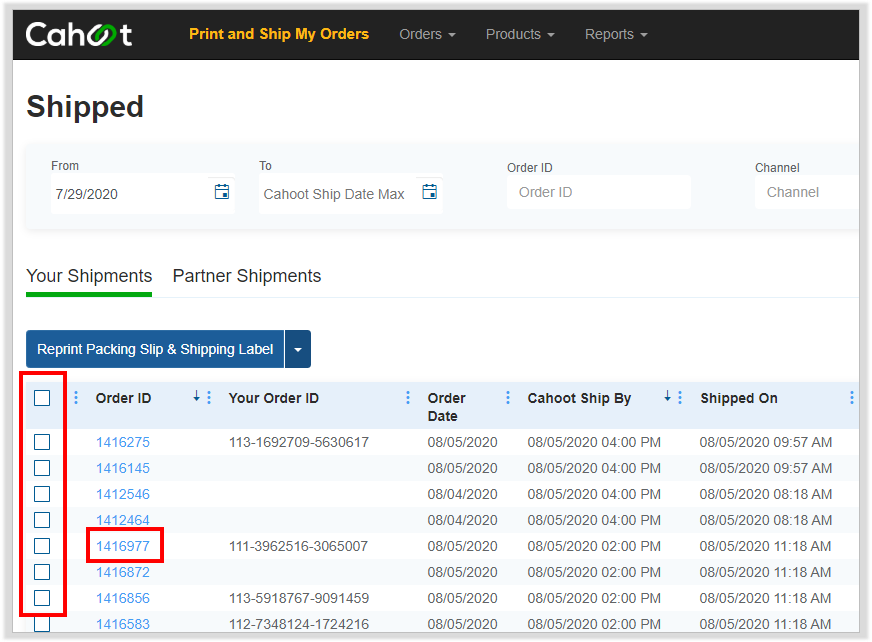The image size is (872, 642).
Task: Click the Cahoot logo
Action: [x=79, y=34]
